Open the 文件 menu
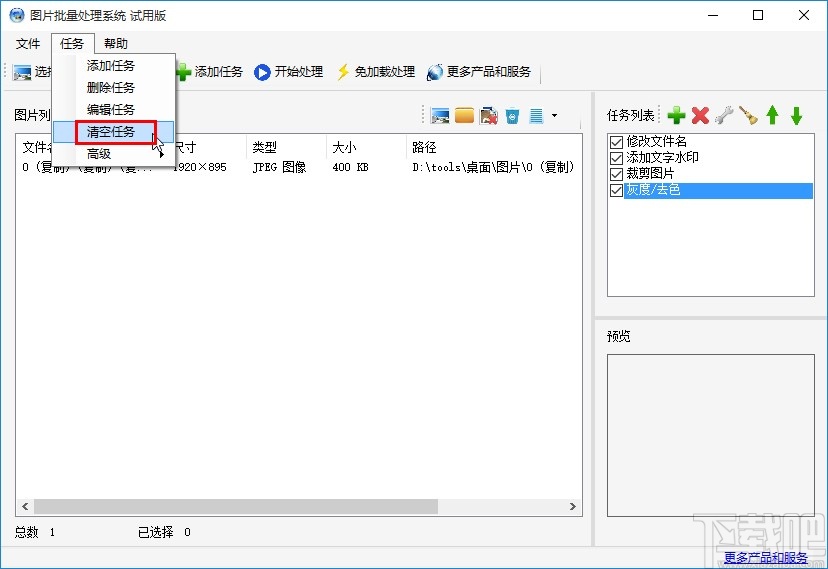 point(27,43)
